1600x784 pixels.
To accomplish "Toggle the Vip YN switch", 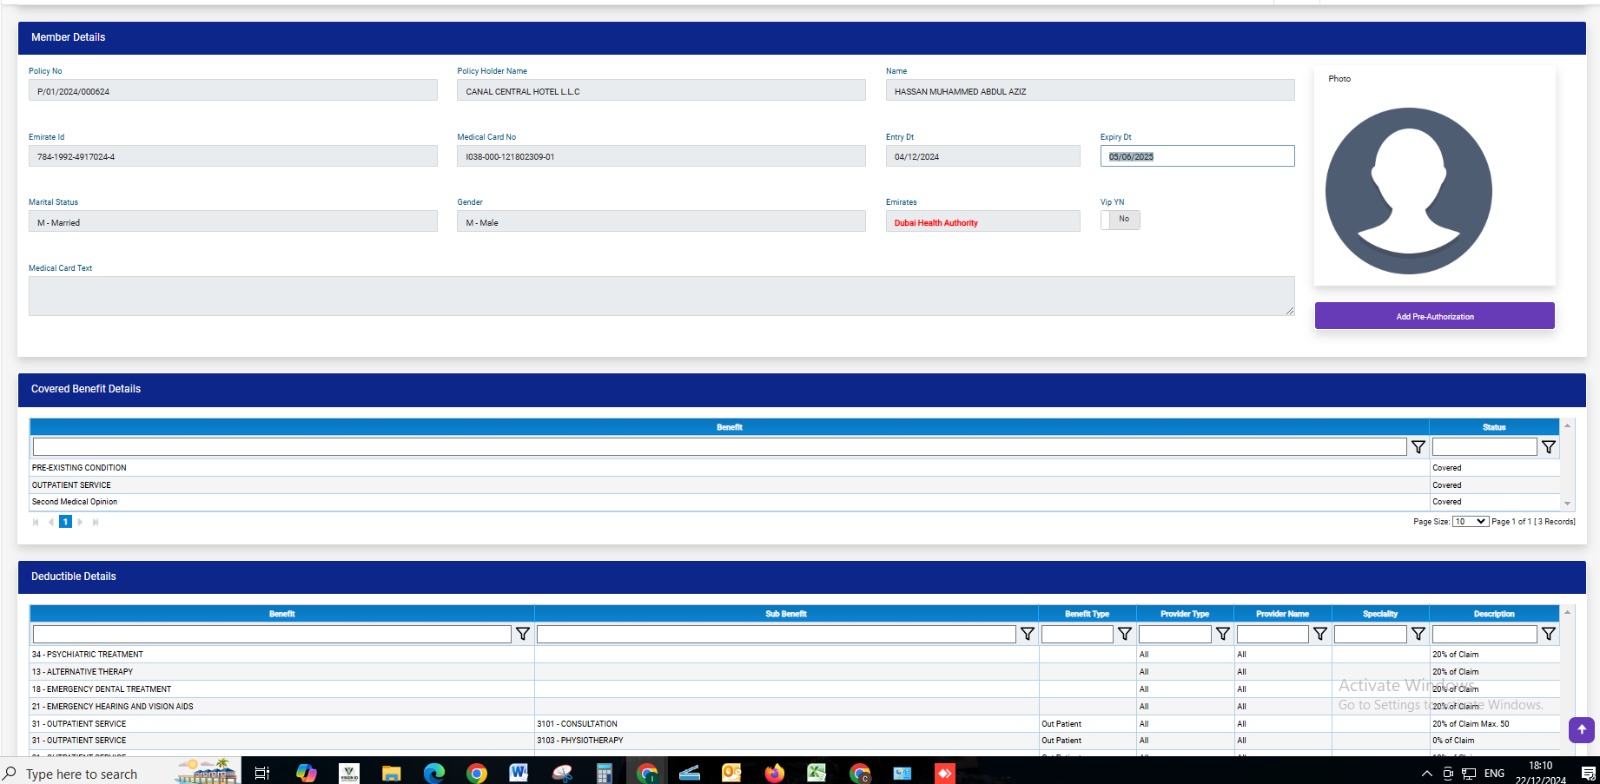I will pyautogui.click(x=1120, y=220).
